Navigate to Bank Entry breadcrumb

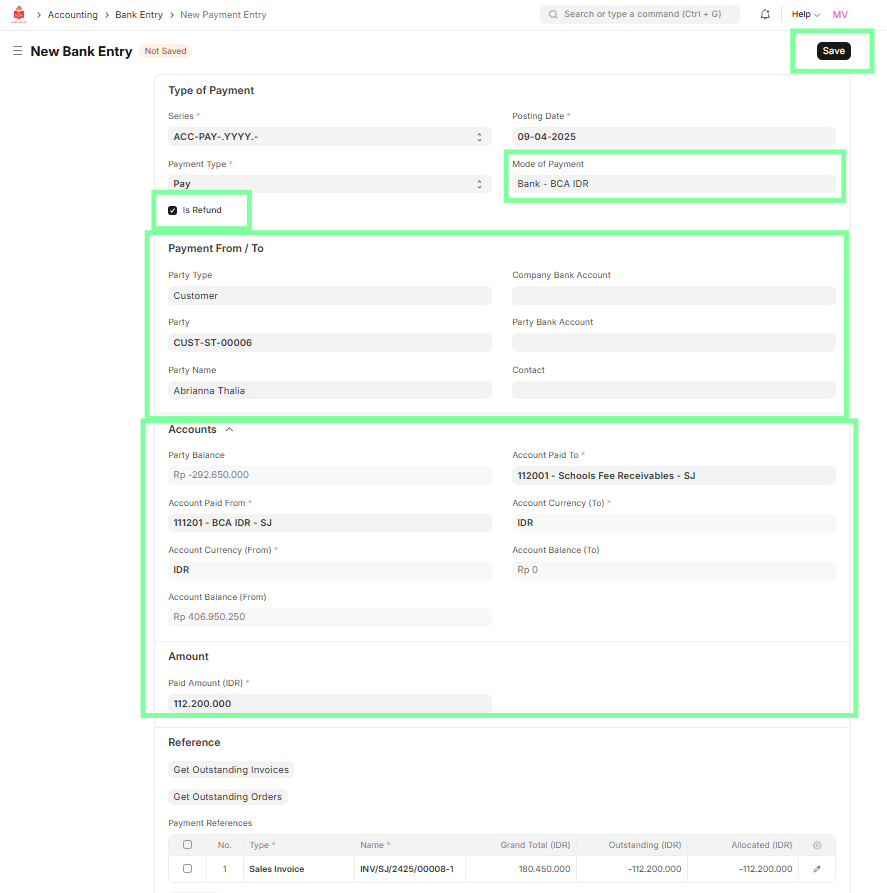coord(138,15)
